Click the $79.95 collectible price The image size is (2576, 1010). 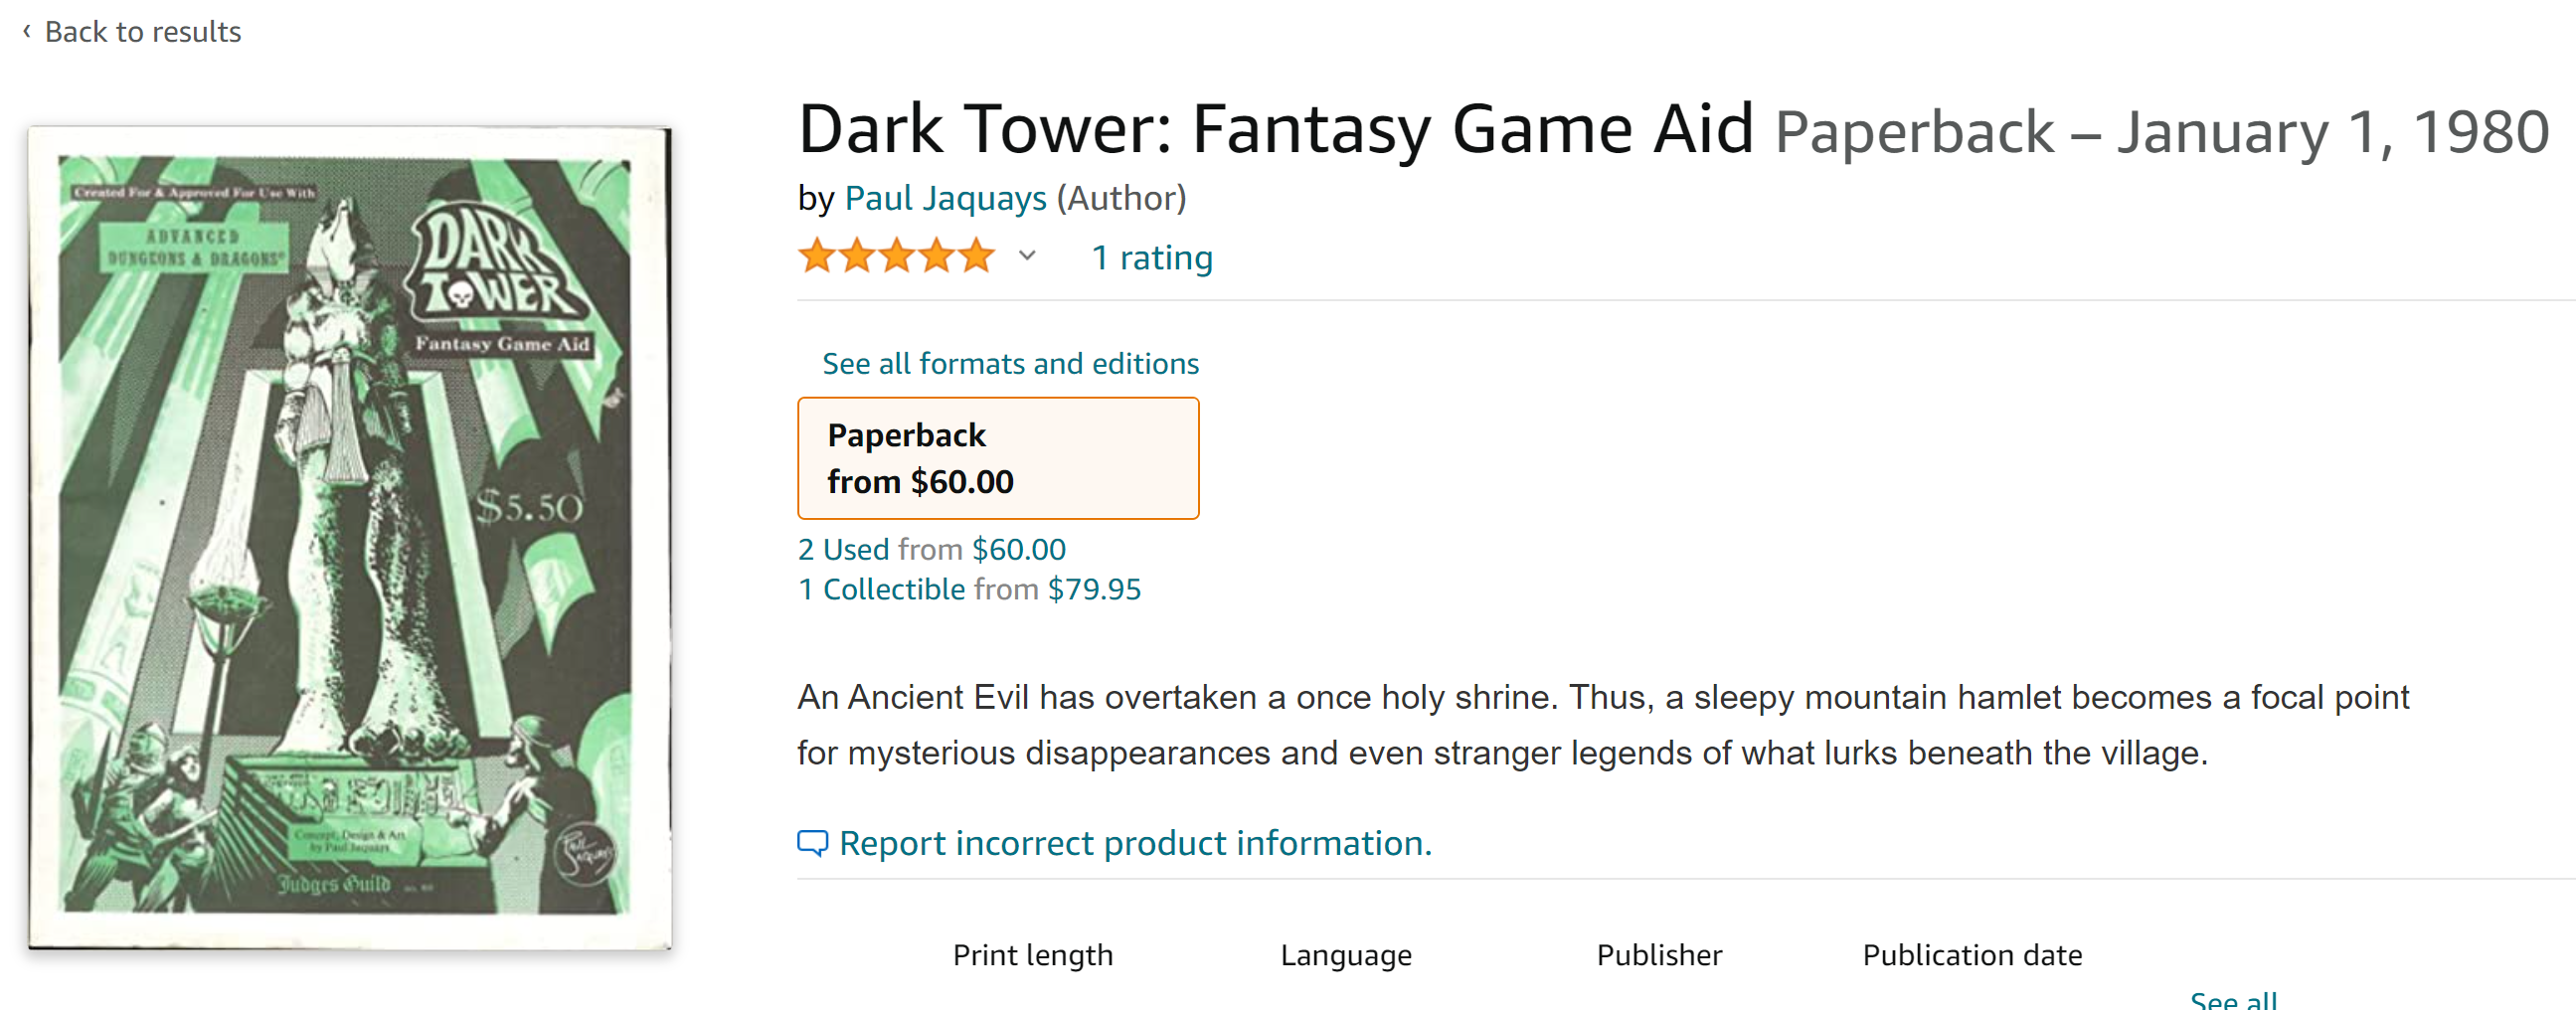(x=1093, y=589)
